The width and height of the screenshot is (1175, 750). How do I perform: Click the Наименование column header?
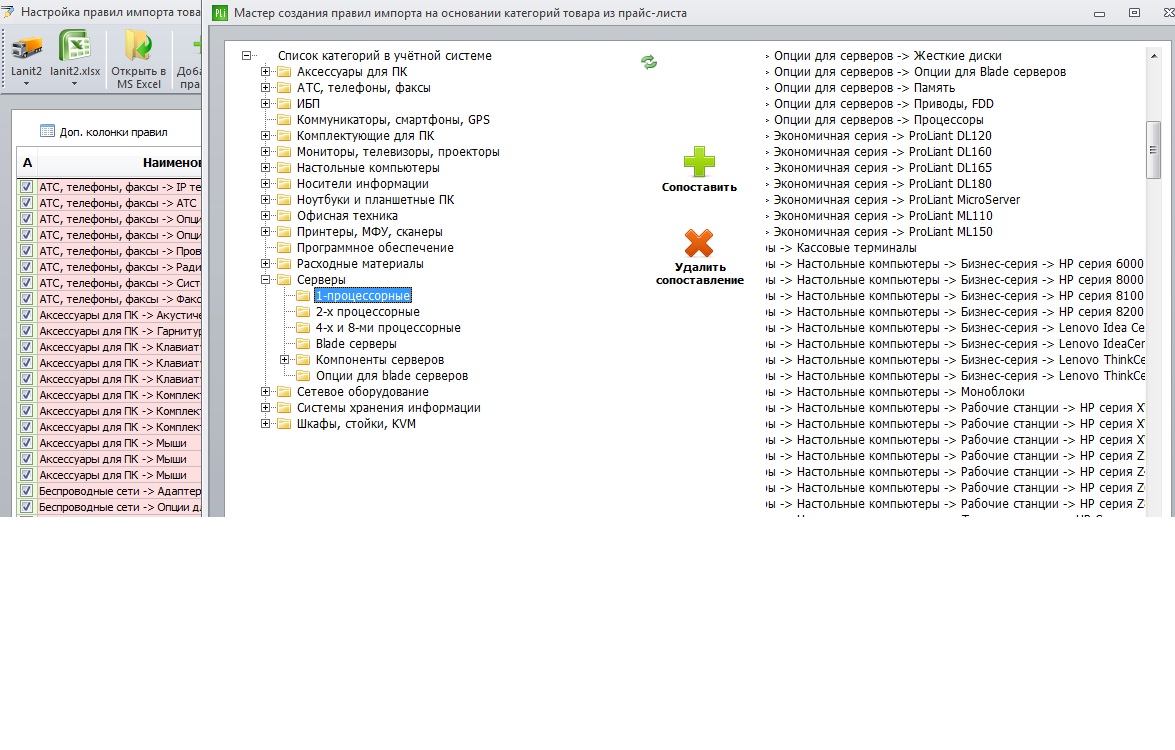(119, 163)
